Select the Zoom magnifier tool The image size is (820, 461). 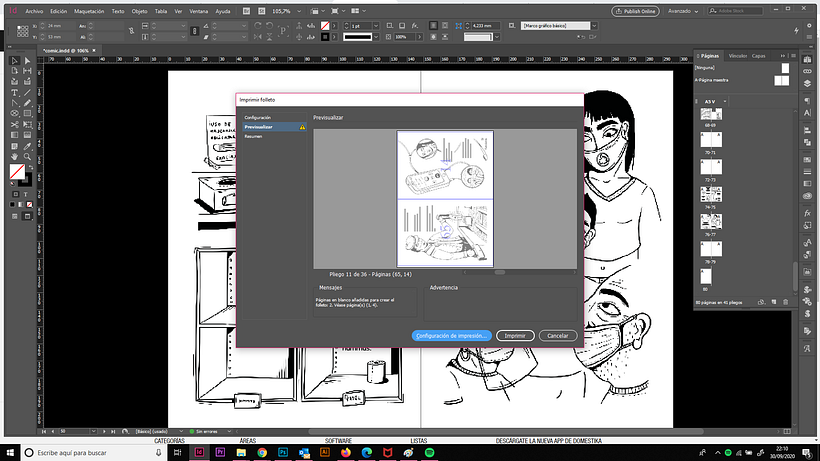[27, 156]
